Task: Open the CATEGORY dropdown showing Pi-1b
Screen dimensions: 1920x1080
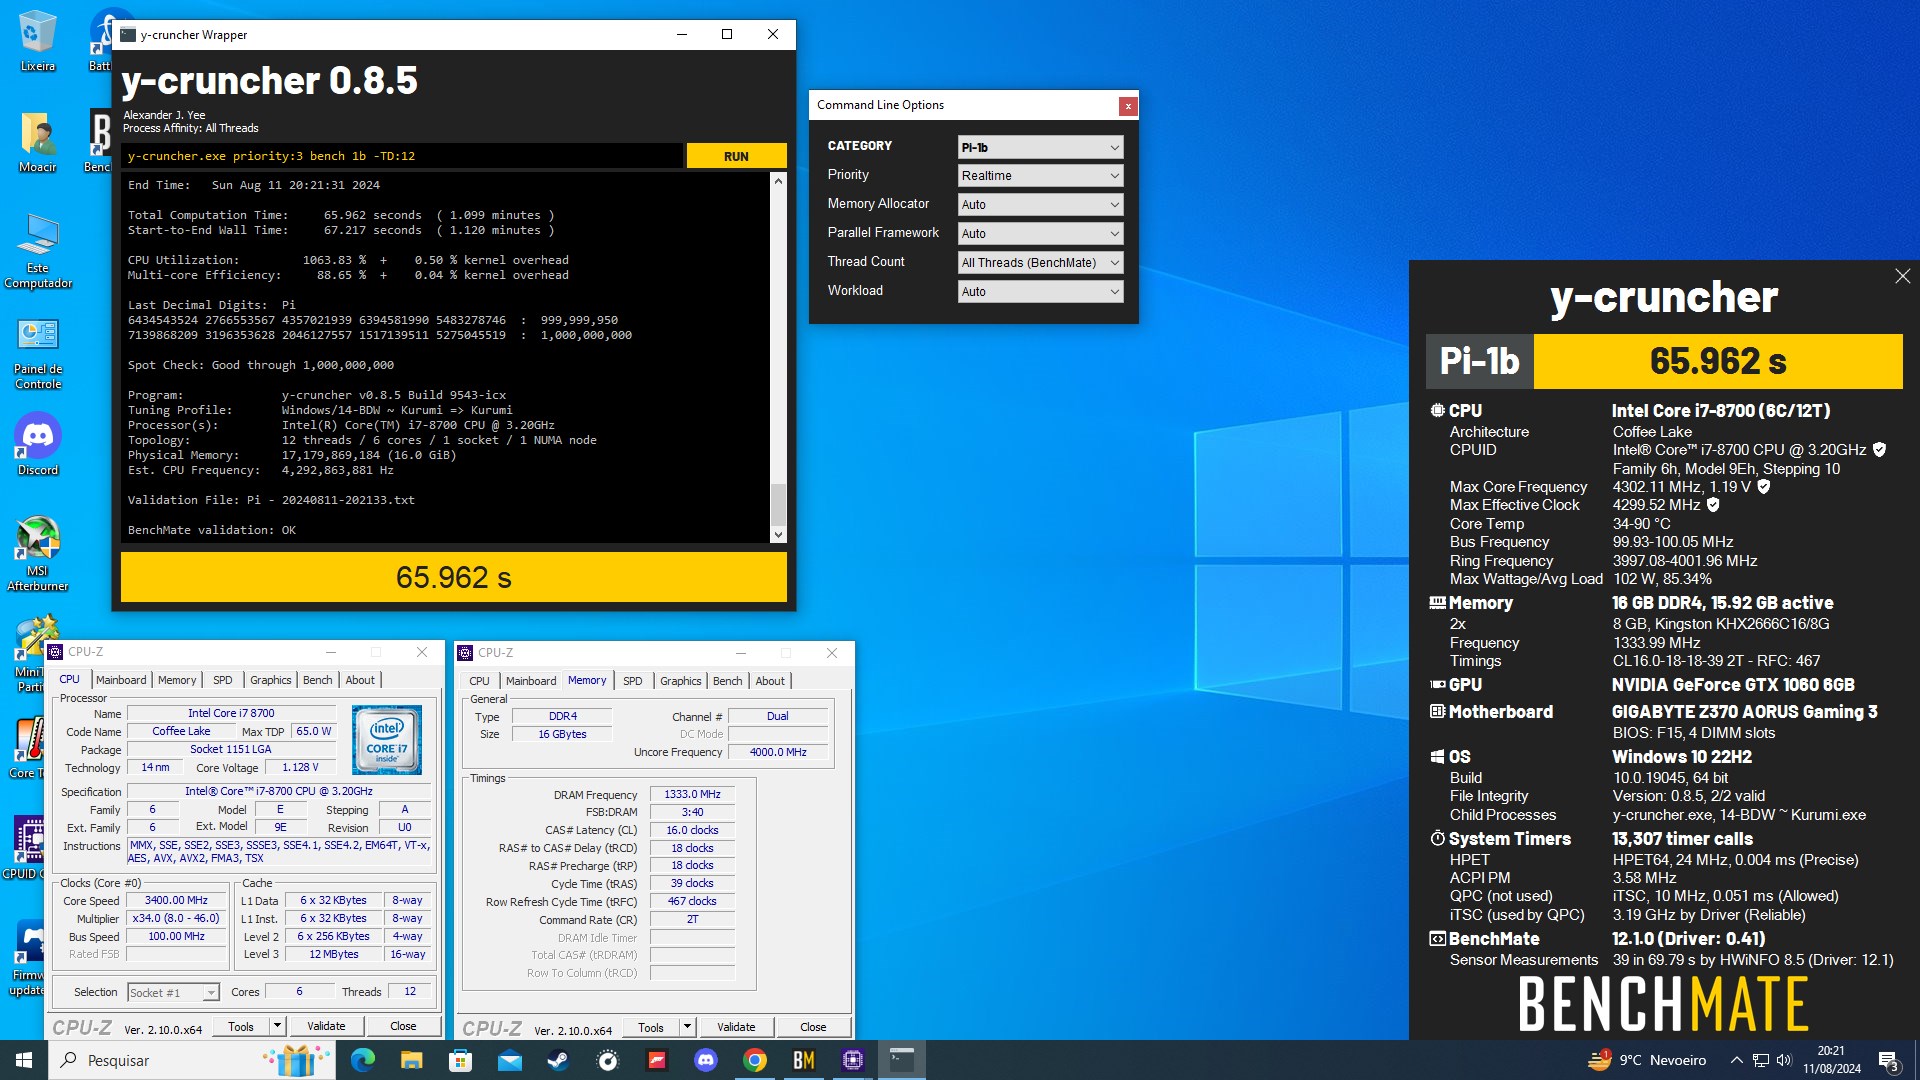Action: click(1040, 147)
